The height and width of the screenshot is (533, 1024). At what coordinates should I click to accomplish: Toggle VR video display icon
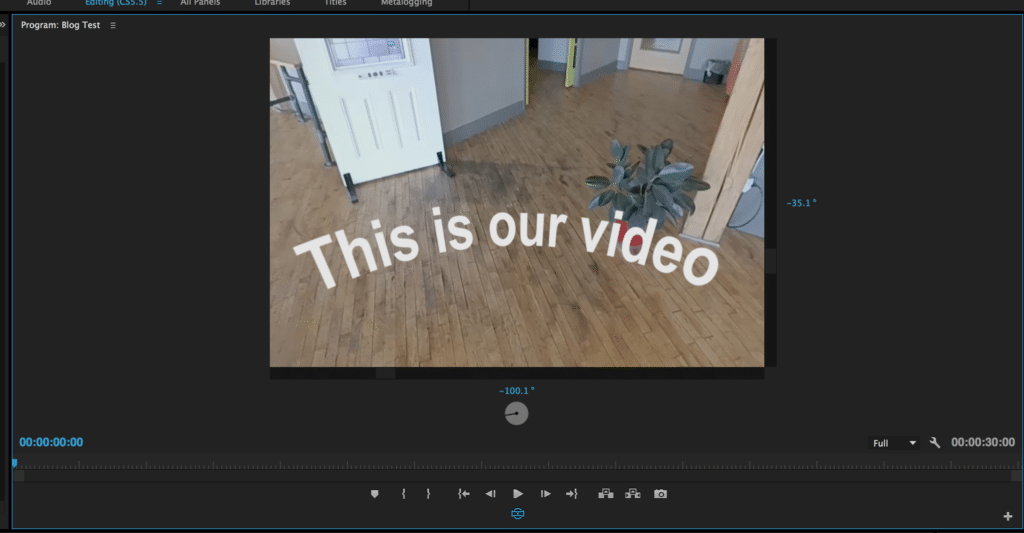[x=518, y=514]
